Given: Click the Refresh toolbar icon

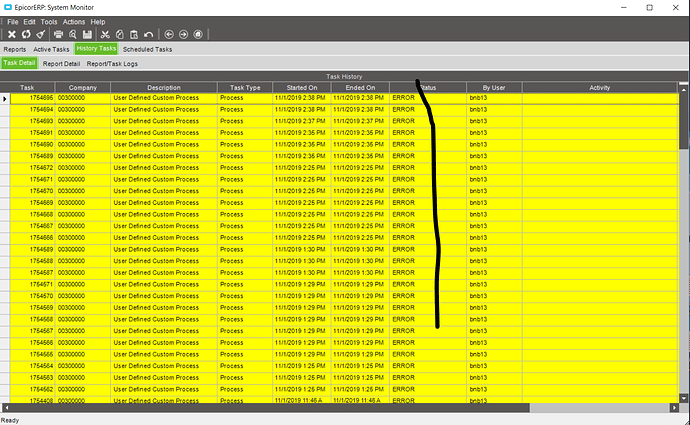Looking at the screenshot, I should coord(26,34).
